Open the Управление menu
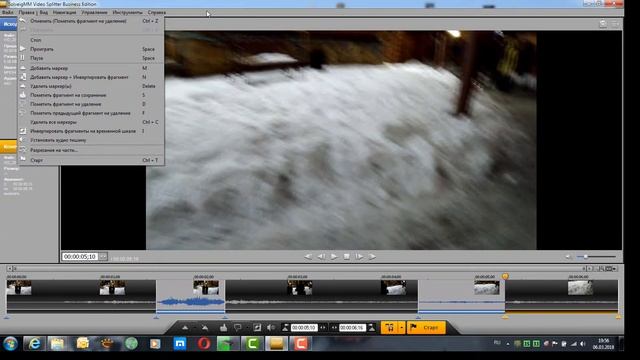 [94, 12]
